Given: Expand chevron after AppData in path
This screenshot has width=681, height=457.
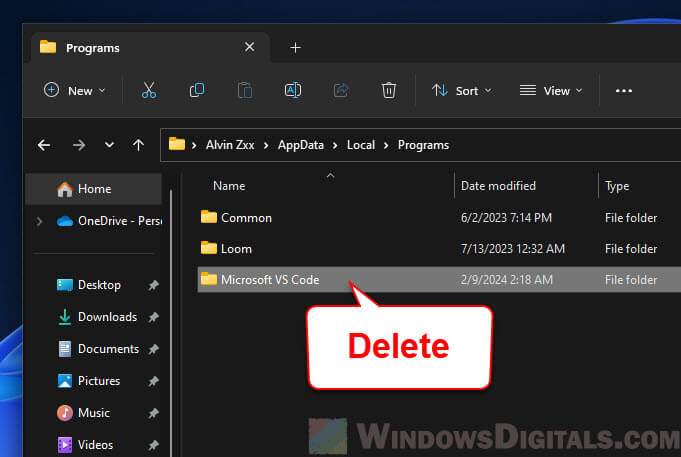Looking at the screenshot, I should 335,146.
